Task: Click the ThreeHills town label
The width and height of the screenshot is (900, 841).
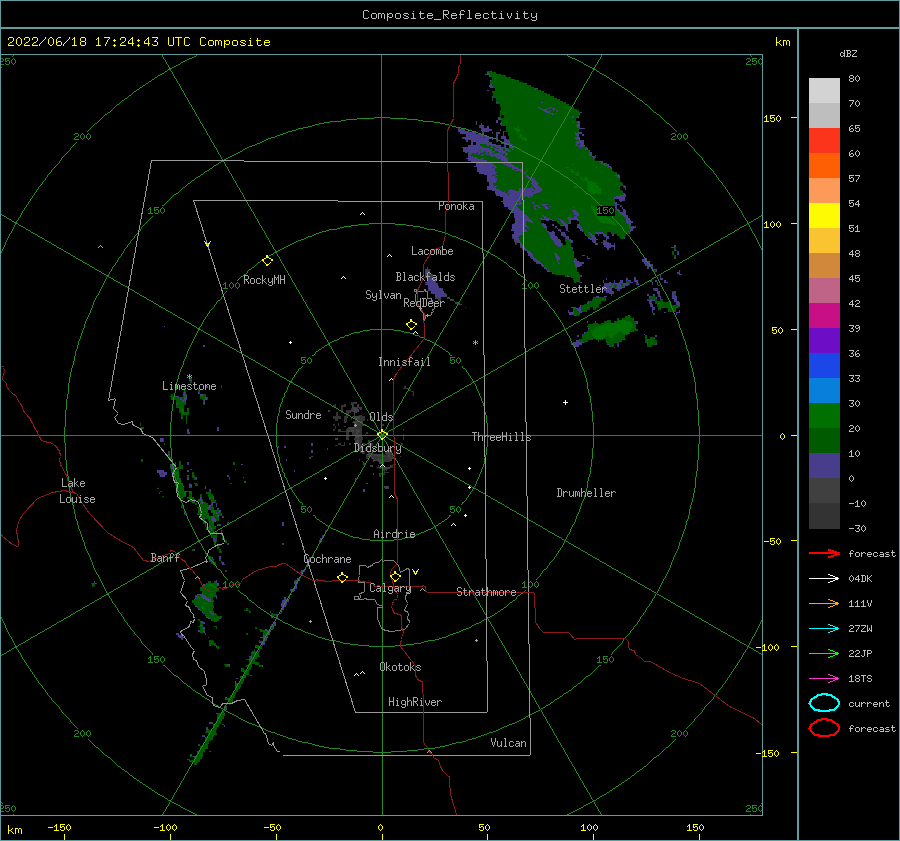Action: click(x=502, y=437)
